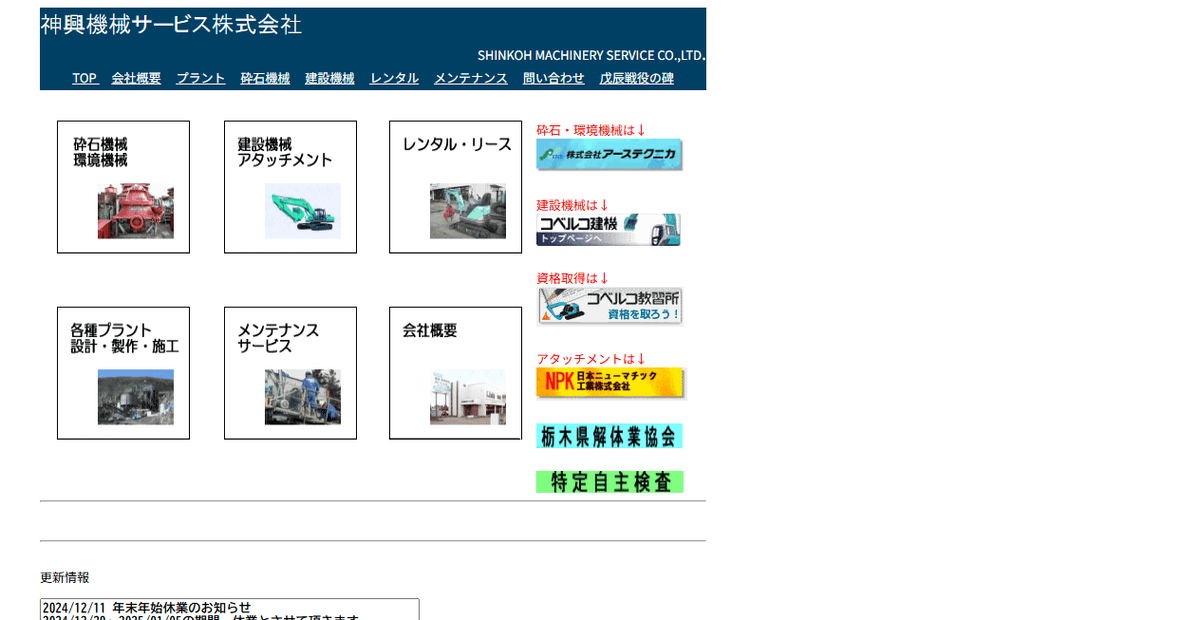Click the 栃木県解体業協会 banner
The height and width of the screenshot is (620, 1200).
(x=609, y=435)
